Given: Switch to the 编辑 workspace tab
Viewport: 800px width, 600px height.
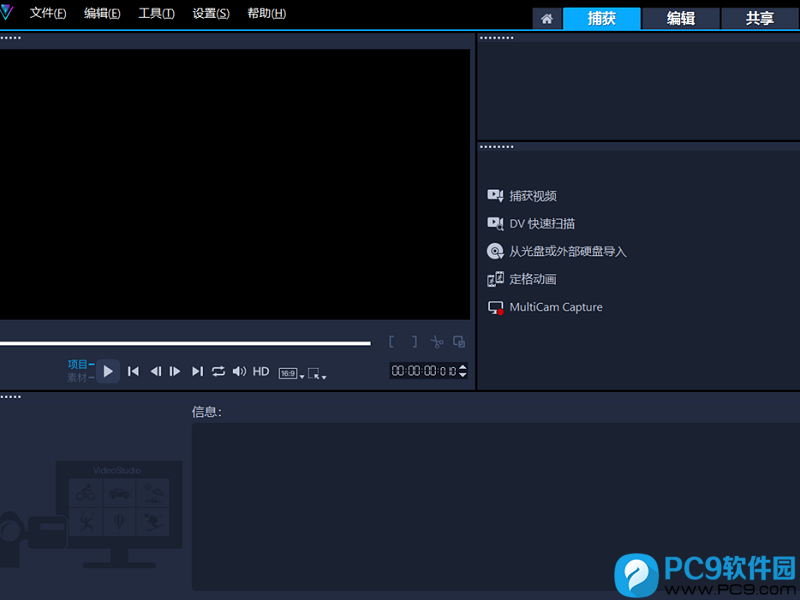Looking at the screenshot, I should (681, 18).
